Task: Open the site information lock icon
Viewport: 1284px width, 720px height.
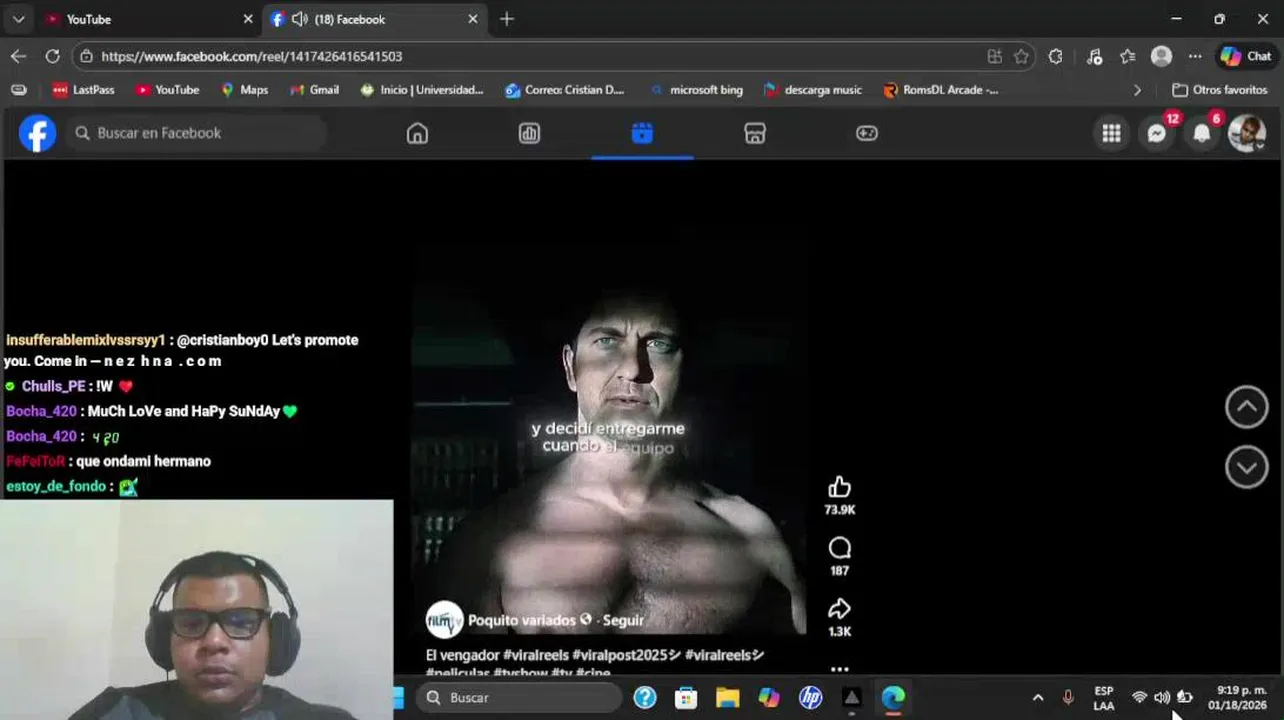Action: [87, 57]
